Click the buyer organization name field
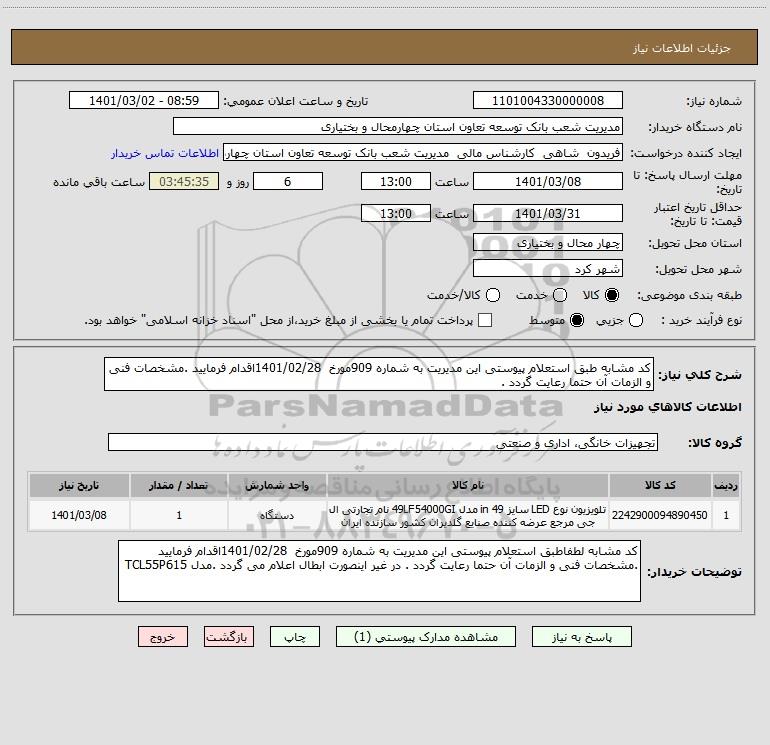The image size is (770, 745). [398, 126]
